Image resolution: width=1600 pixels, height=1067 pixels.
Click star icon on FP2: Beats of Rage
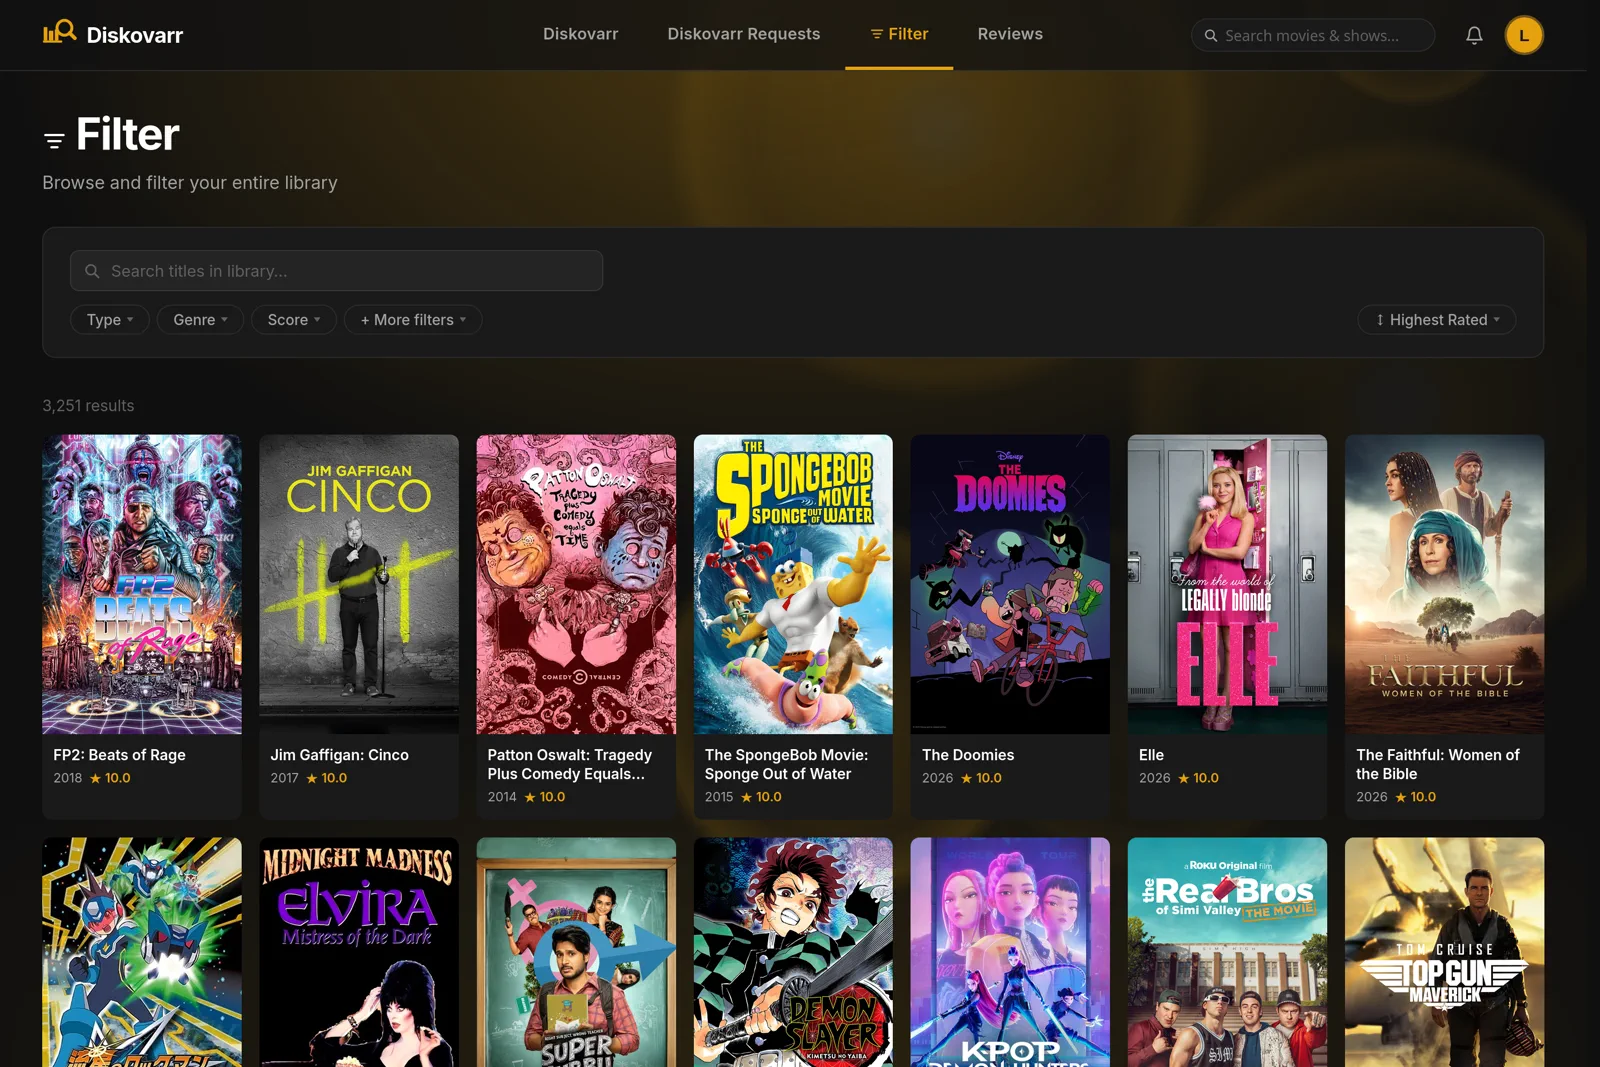coord(96,778)
